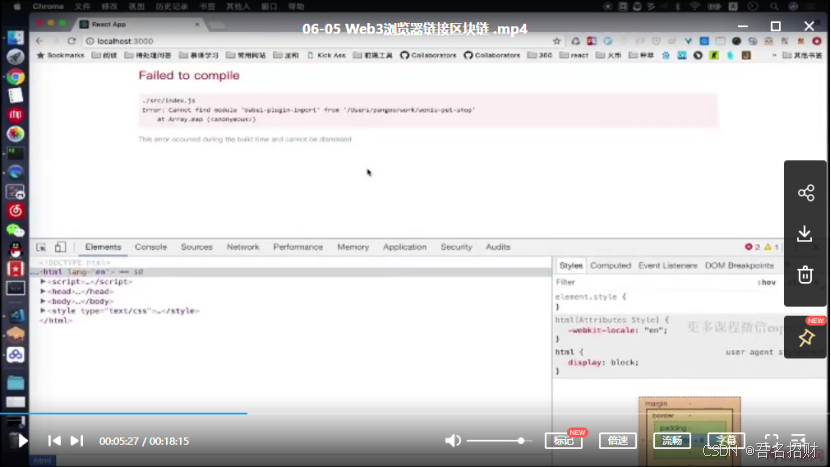Screen dimensions: 831x467
Task: Expand the style node in DOM tree
Action: pyautogui.click(x=43, y=311)
